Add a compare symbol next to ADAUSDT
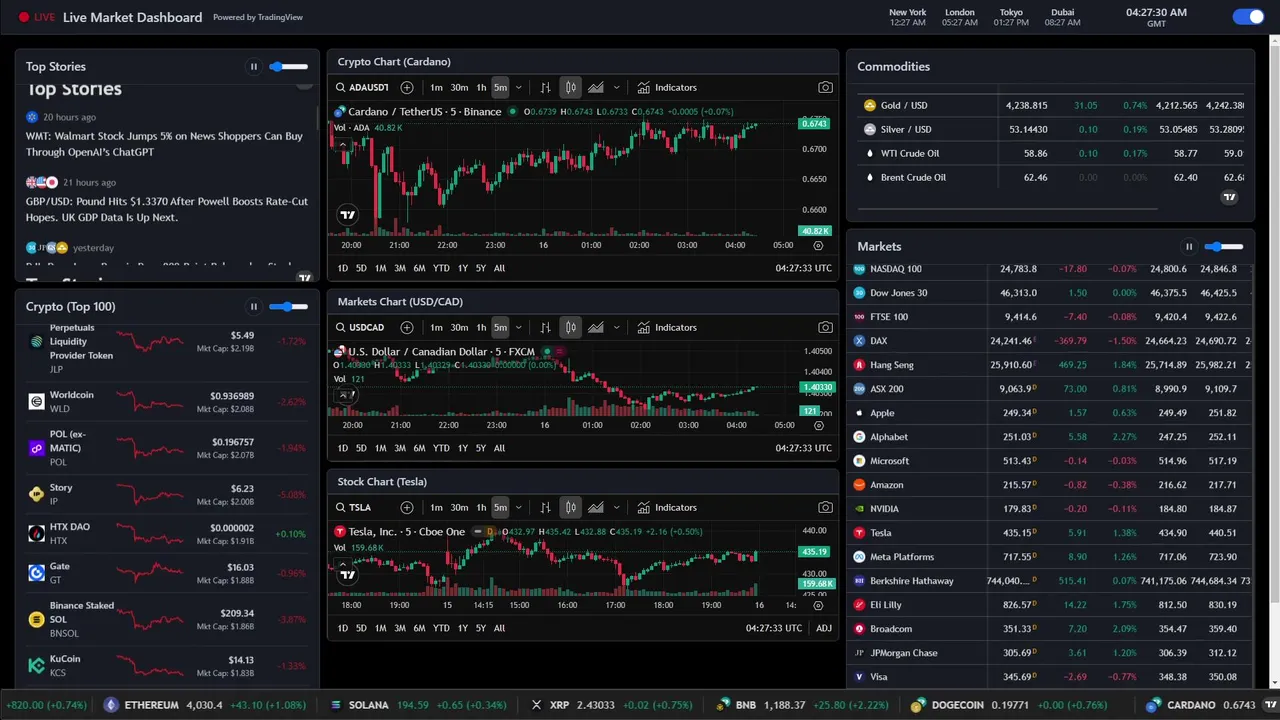The image size is (1280, 720). [407, 88]
